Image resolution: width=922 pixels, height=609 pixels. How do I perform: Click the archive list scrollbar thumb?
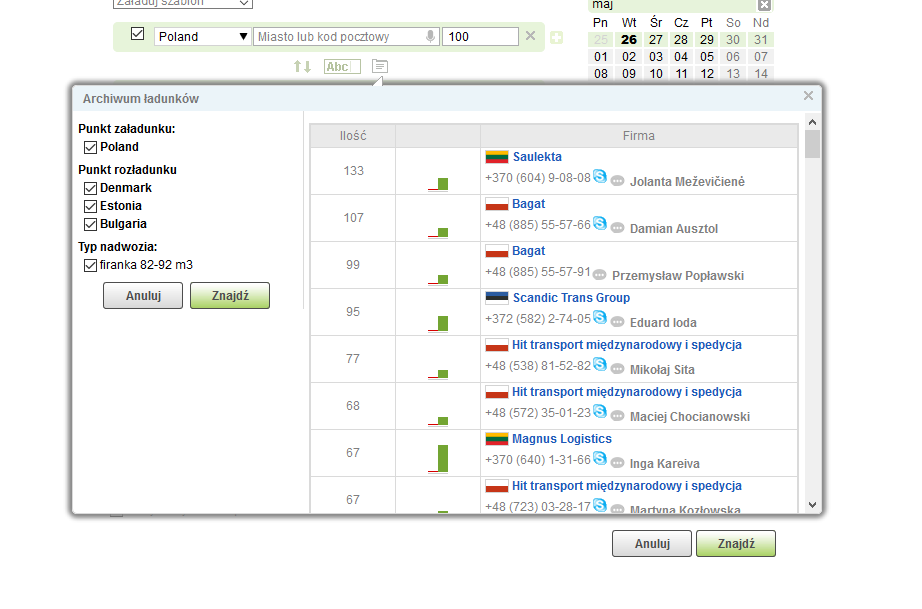(813, 144)
